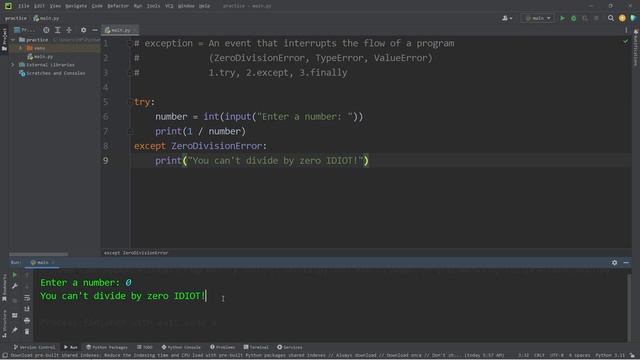Click Collapse All in Project panel header
Screen dimensions: 640x360
coord(69,30)
